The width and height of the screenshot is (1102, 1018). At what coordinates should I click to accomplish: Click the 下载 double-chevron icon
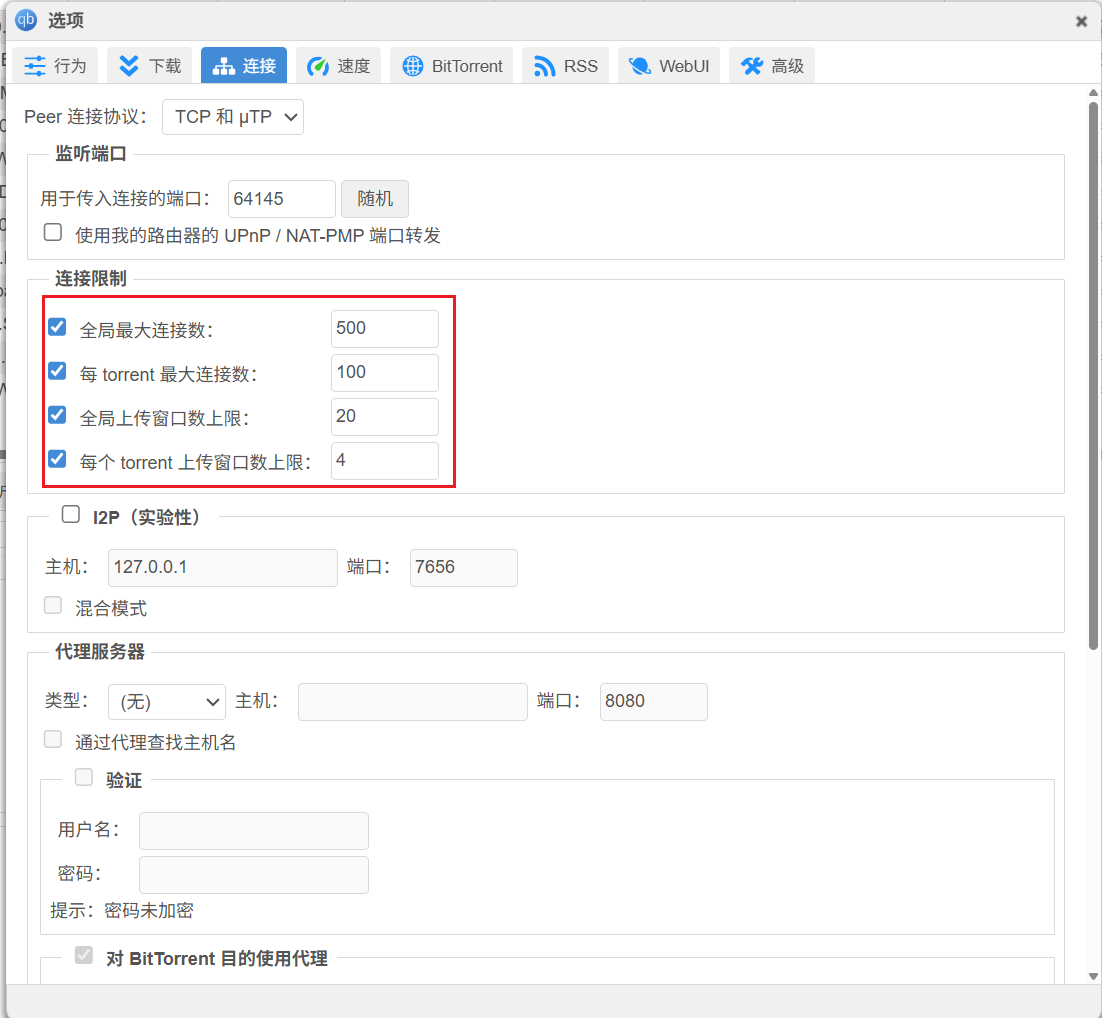pos(129,66)
